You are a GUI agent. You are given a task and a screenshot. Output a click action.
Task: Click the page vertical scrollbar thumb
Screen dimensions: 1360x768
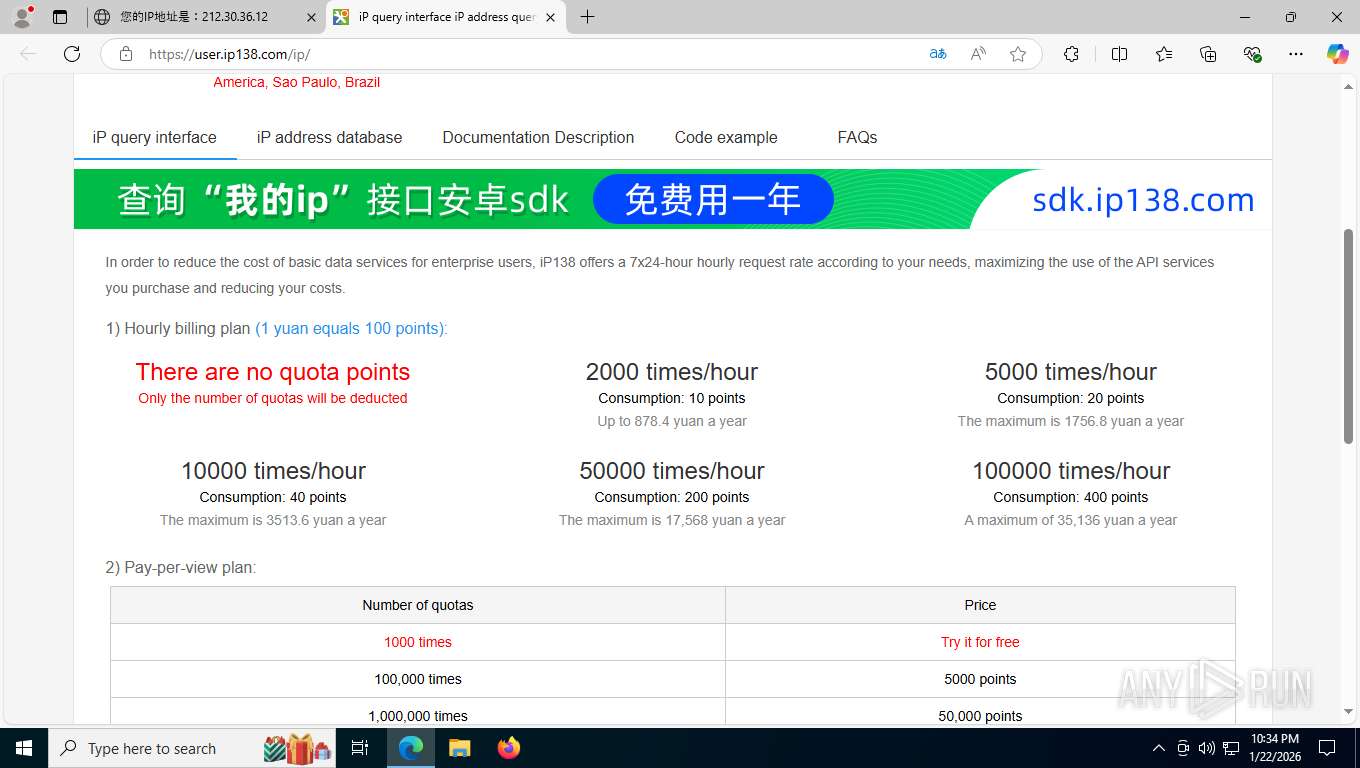point(1348,336)
